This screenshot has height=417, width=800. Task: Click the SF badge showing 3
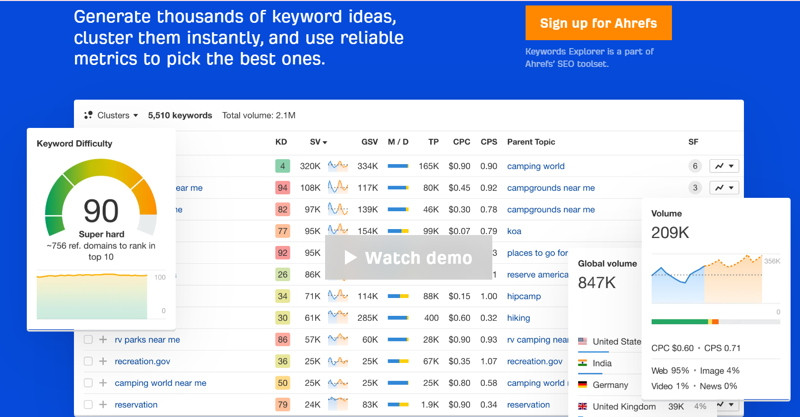[x=694, y=188]
